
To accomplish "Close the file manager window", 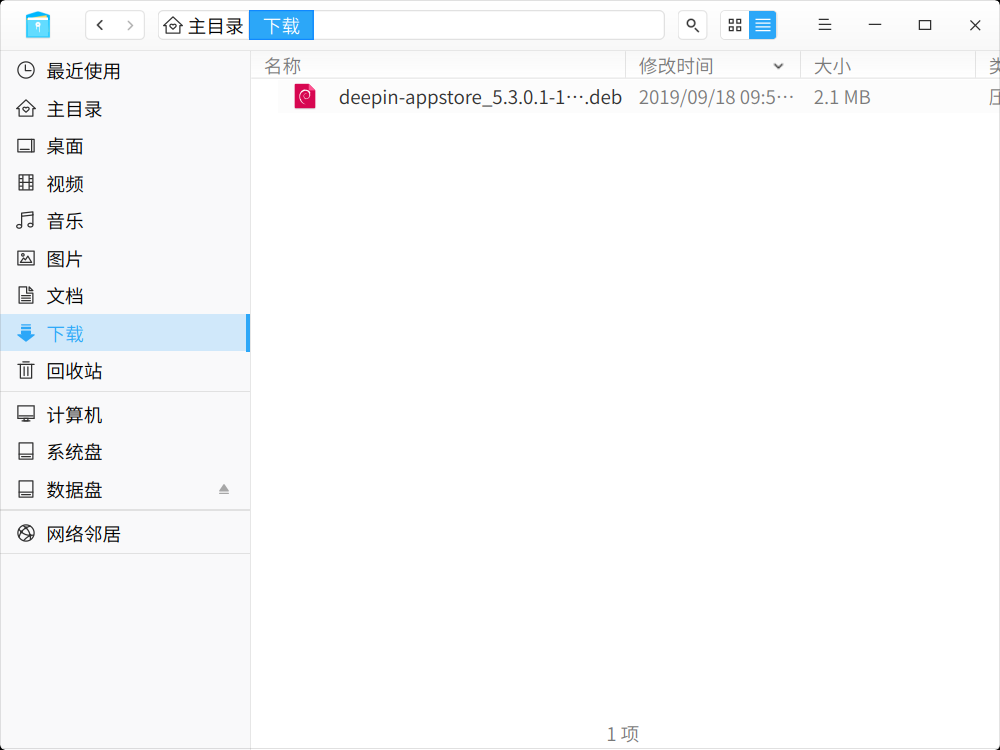I will 975,25.
